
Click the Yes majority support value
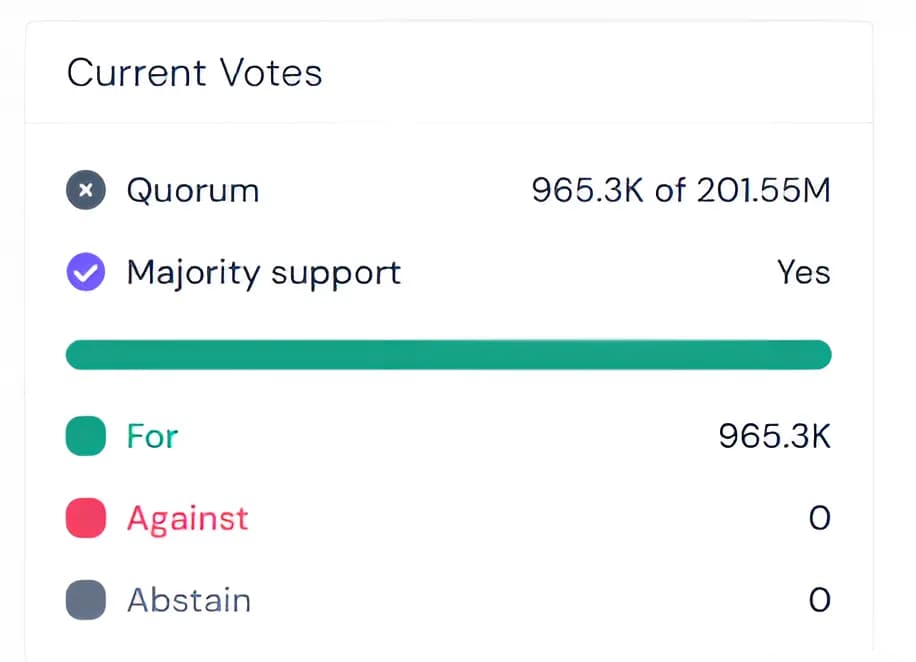803,272
